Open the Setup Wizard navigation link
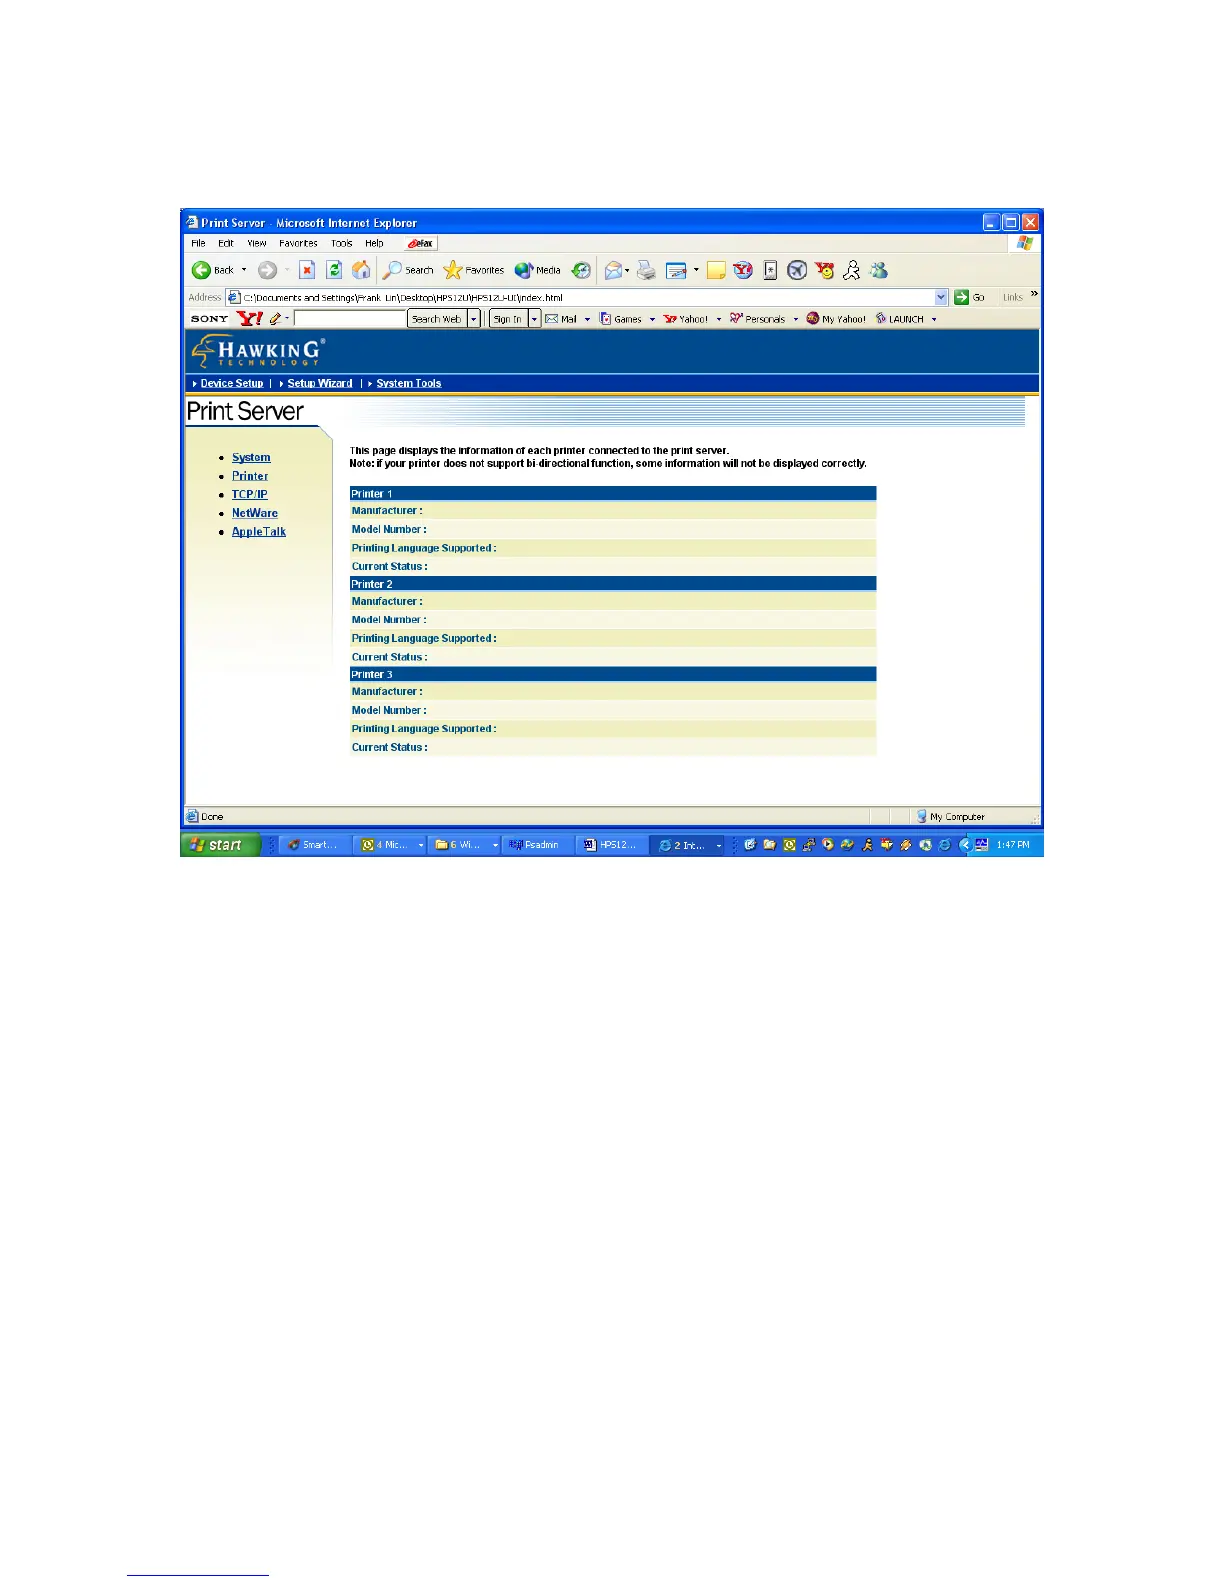Screen dimensions: 1224x1584 [x=320, y=383]
